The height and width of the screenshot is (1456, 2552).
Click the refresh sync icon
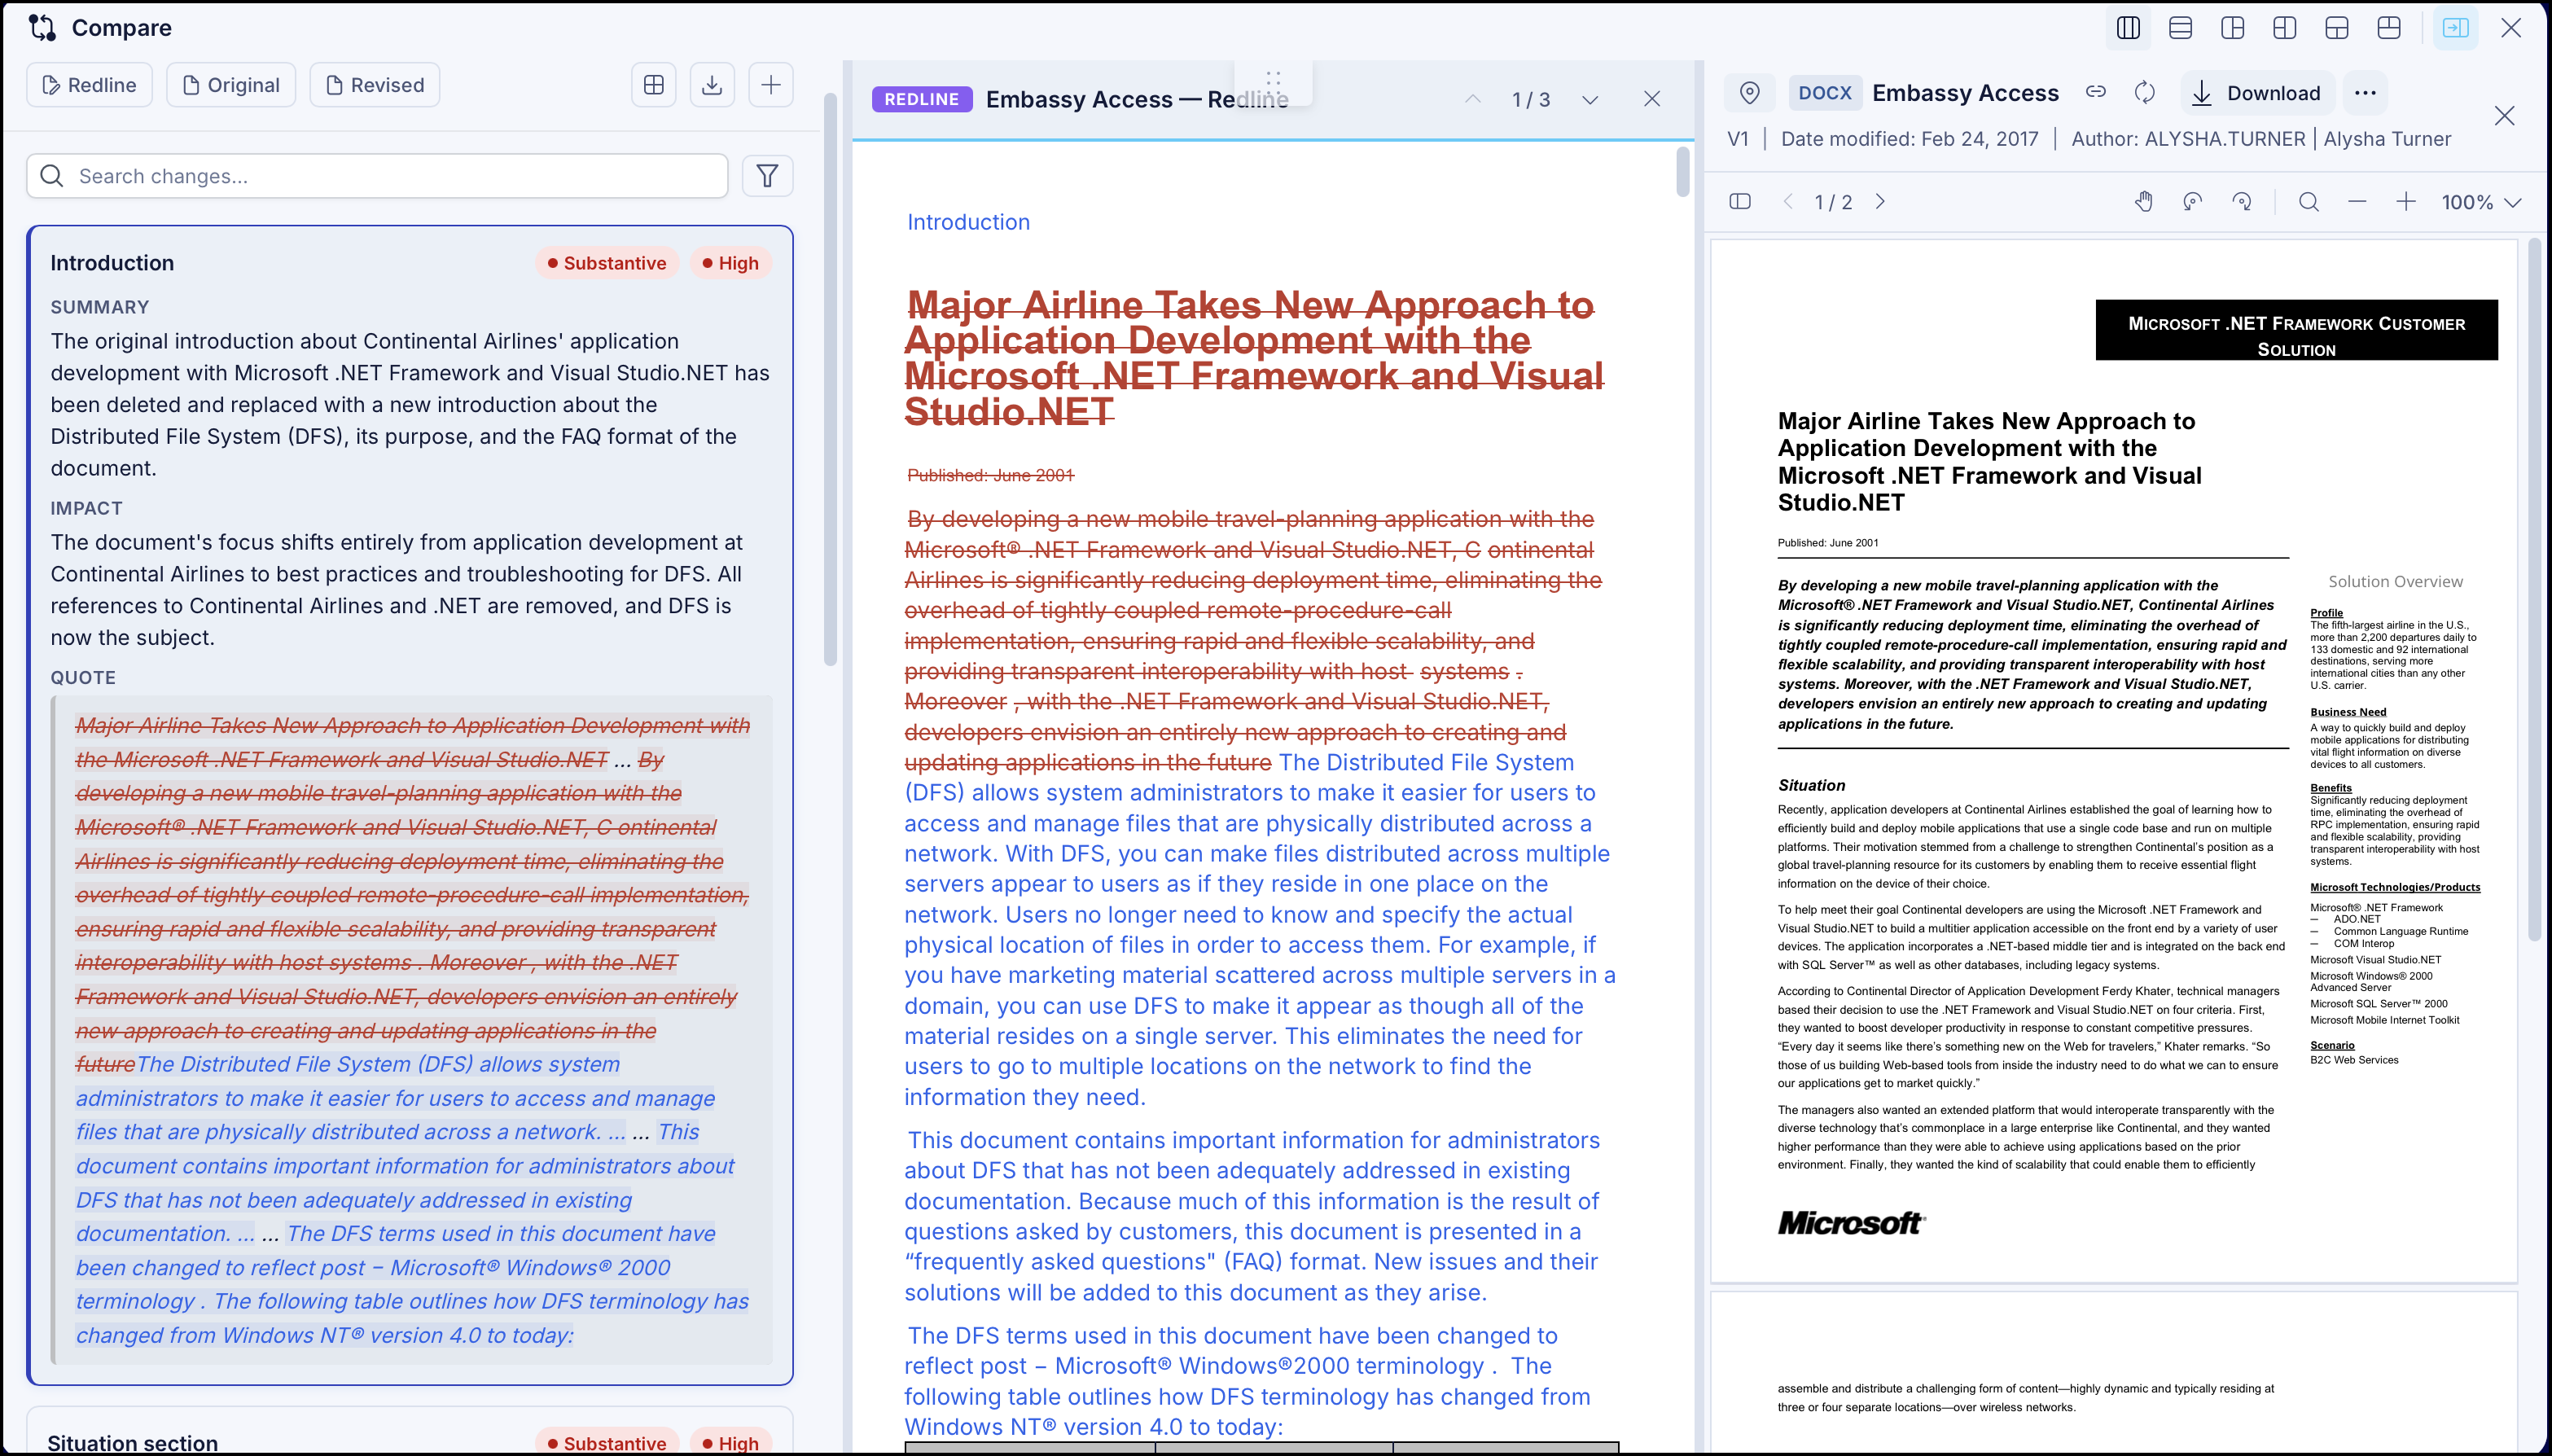tap(2144, 92)
